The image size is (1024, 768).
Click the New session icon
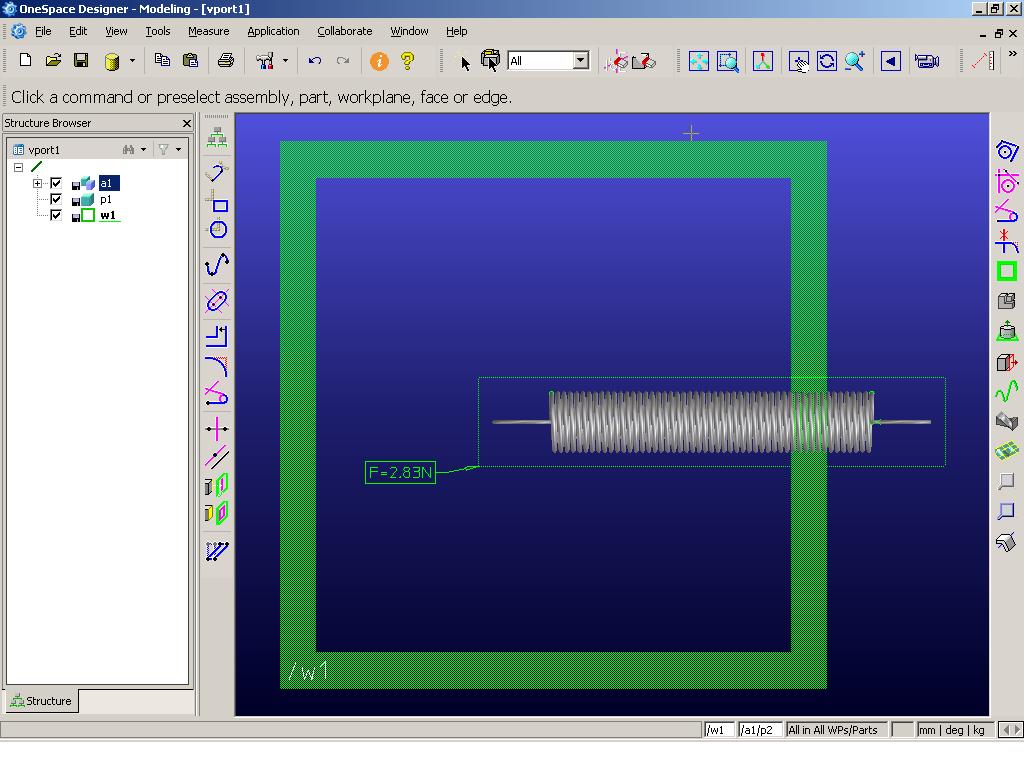point(25,61)
